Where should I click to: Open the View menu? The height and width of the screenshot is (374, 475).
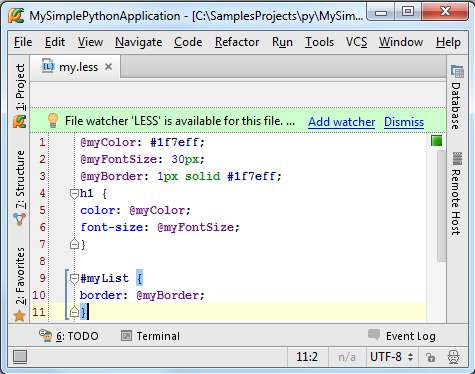[90, 42]
